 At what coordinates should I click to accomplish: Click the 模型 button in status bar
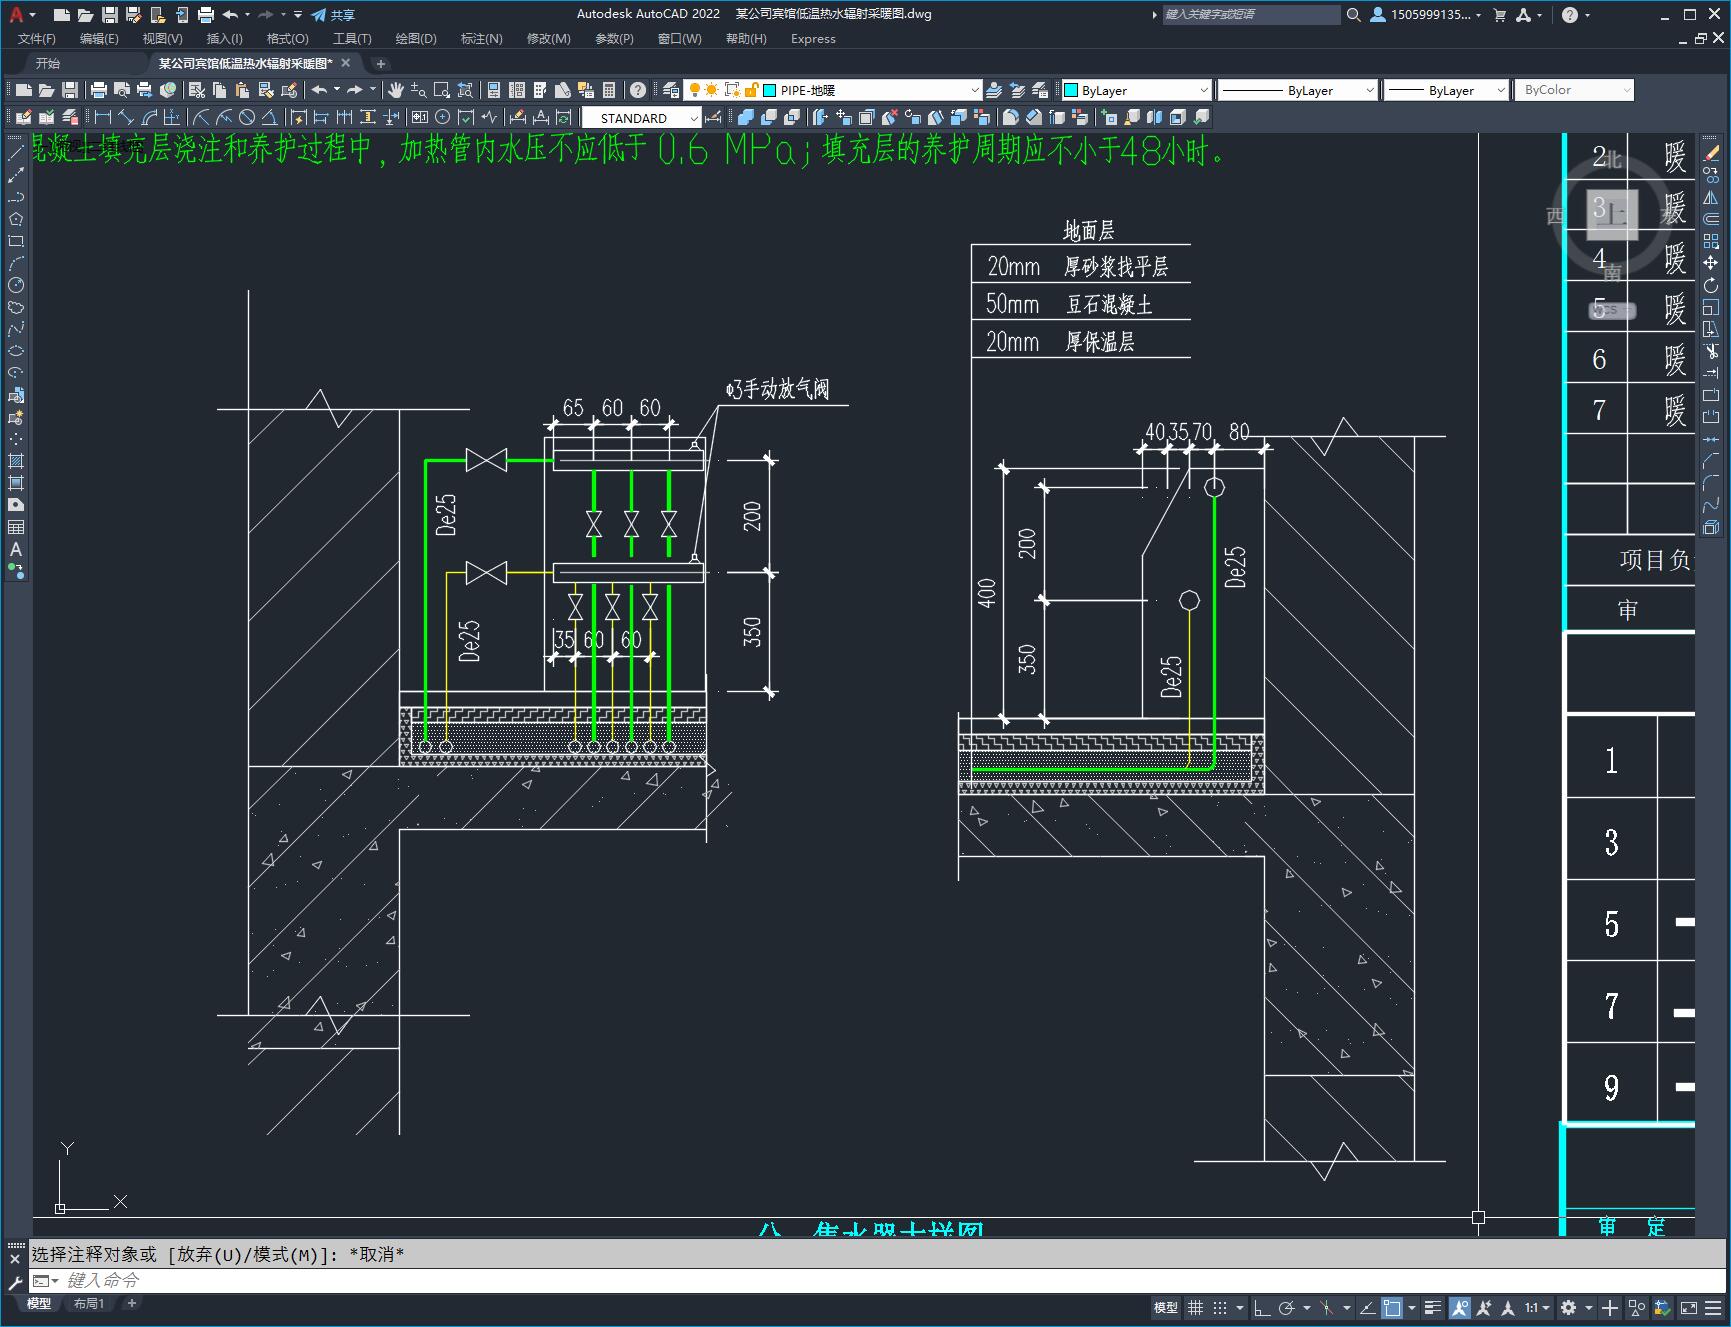[1166, 1307]
